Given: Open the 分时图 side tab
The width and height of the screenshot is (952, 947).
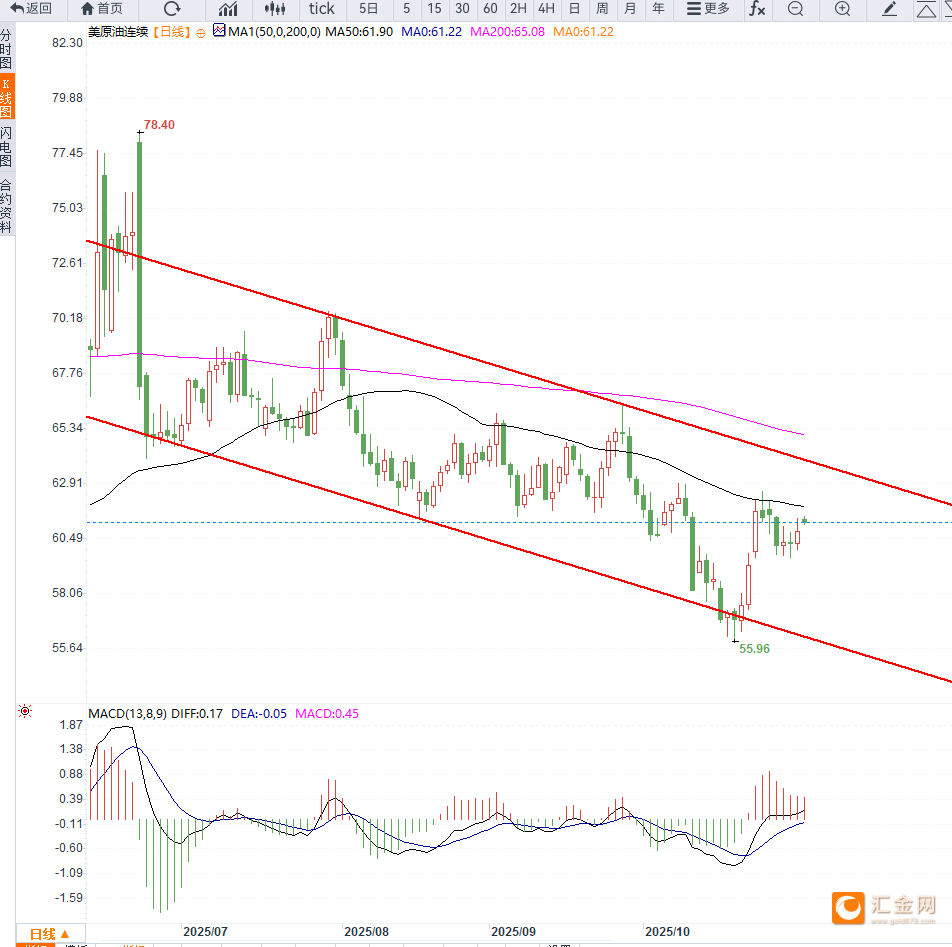Looking at the screenshot, I should click(x=6, y=49).
